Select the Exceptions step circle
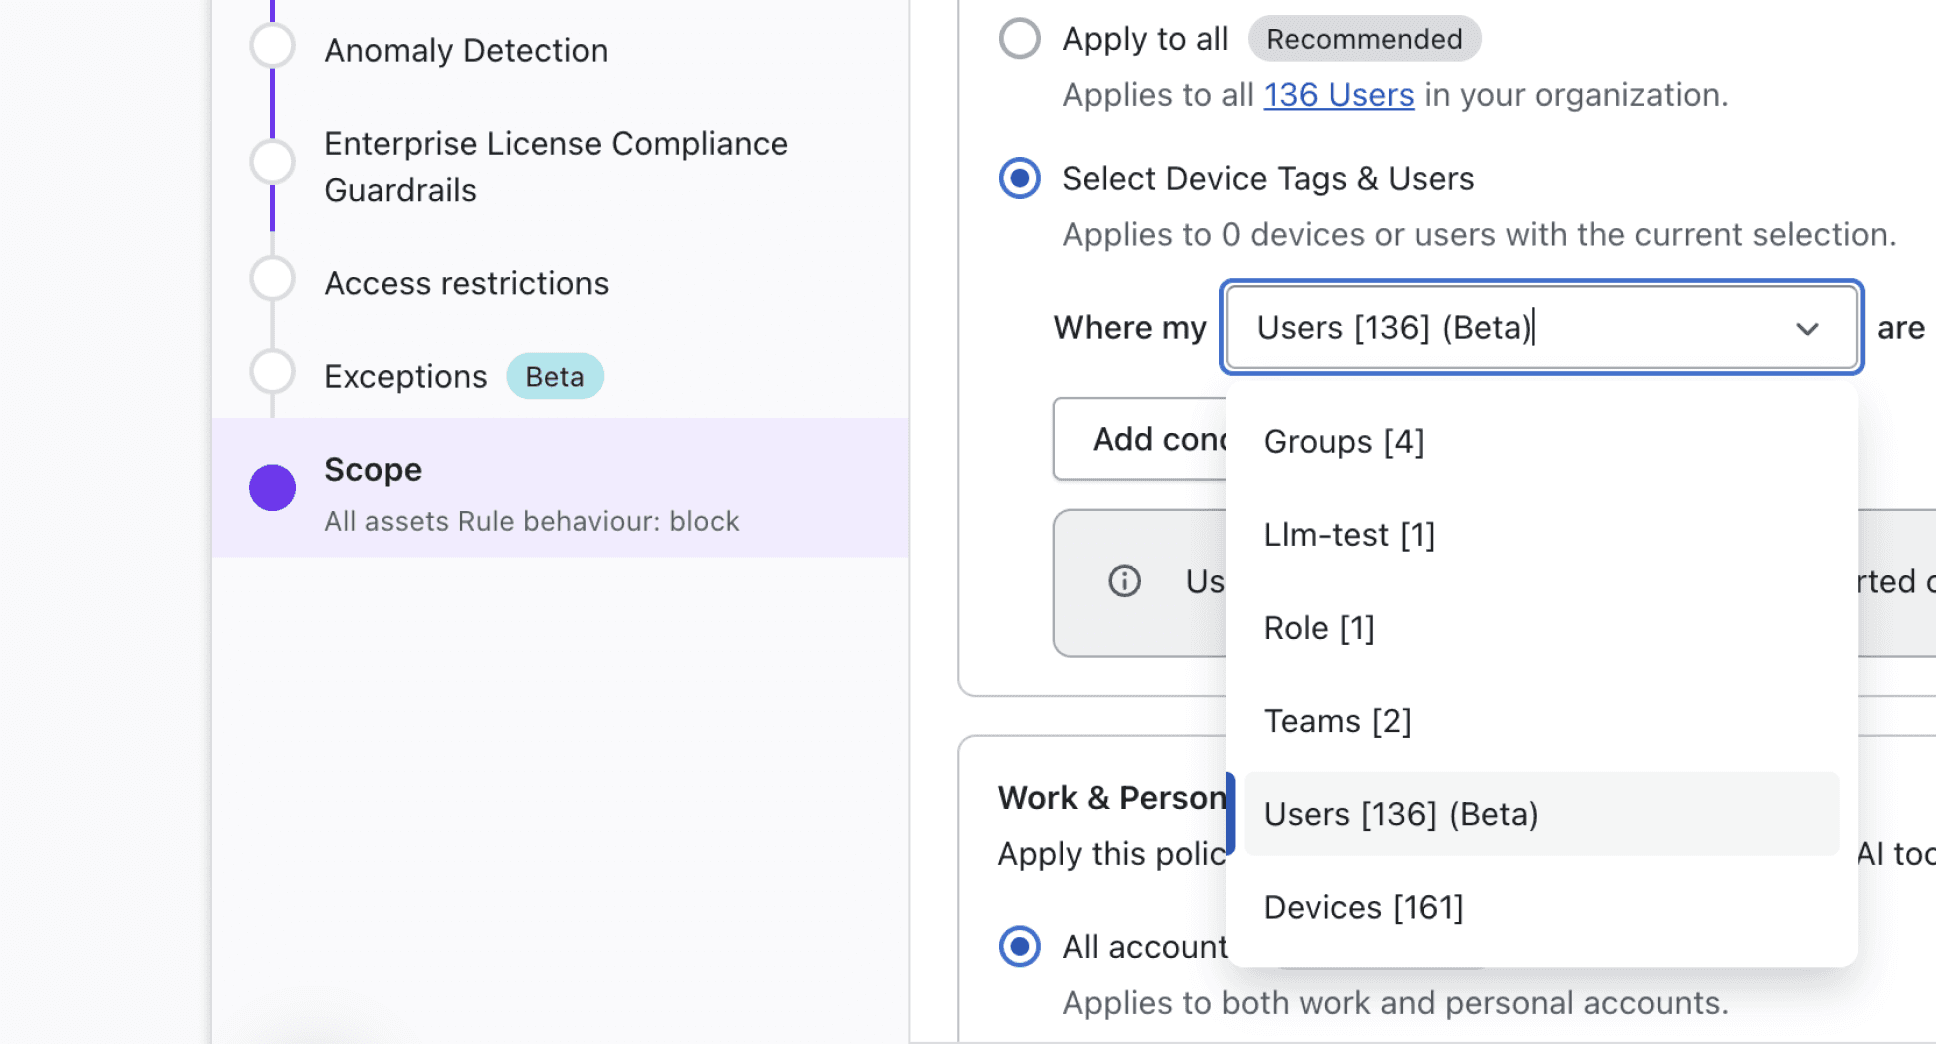 pyautogui.click(x=272, y=372)
